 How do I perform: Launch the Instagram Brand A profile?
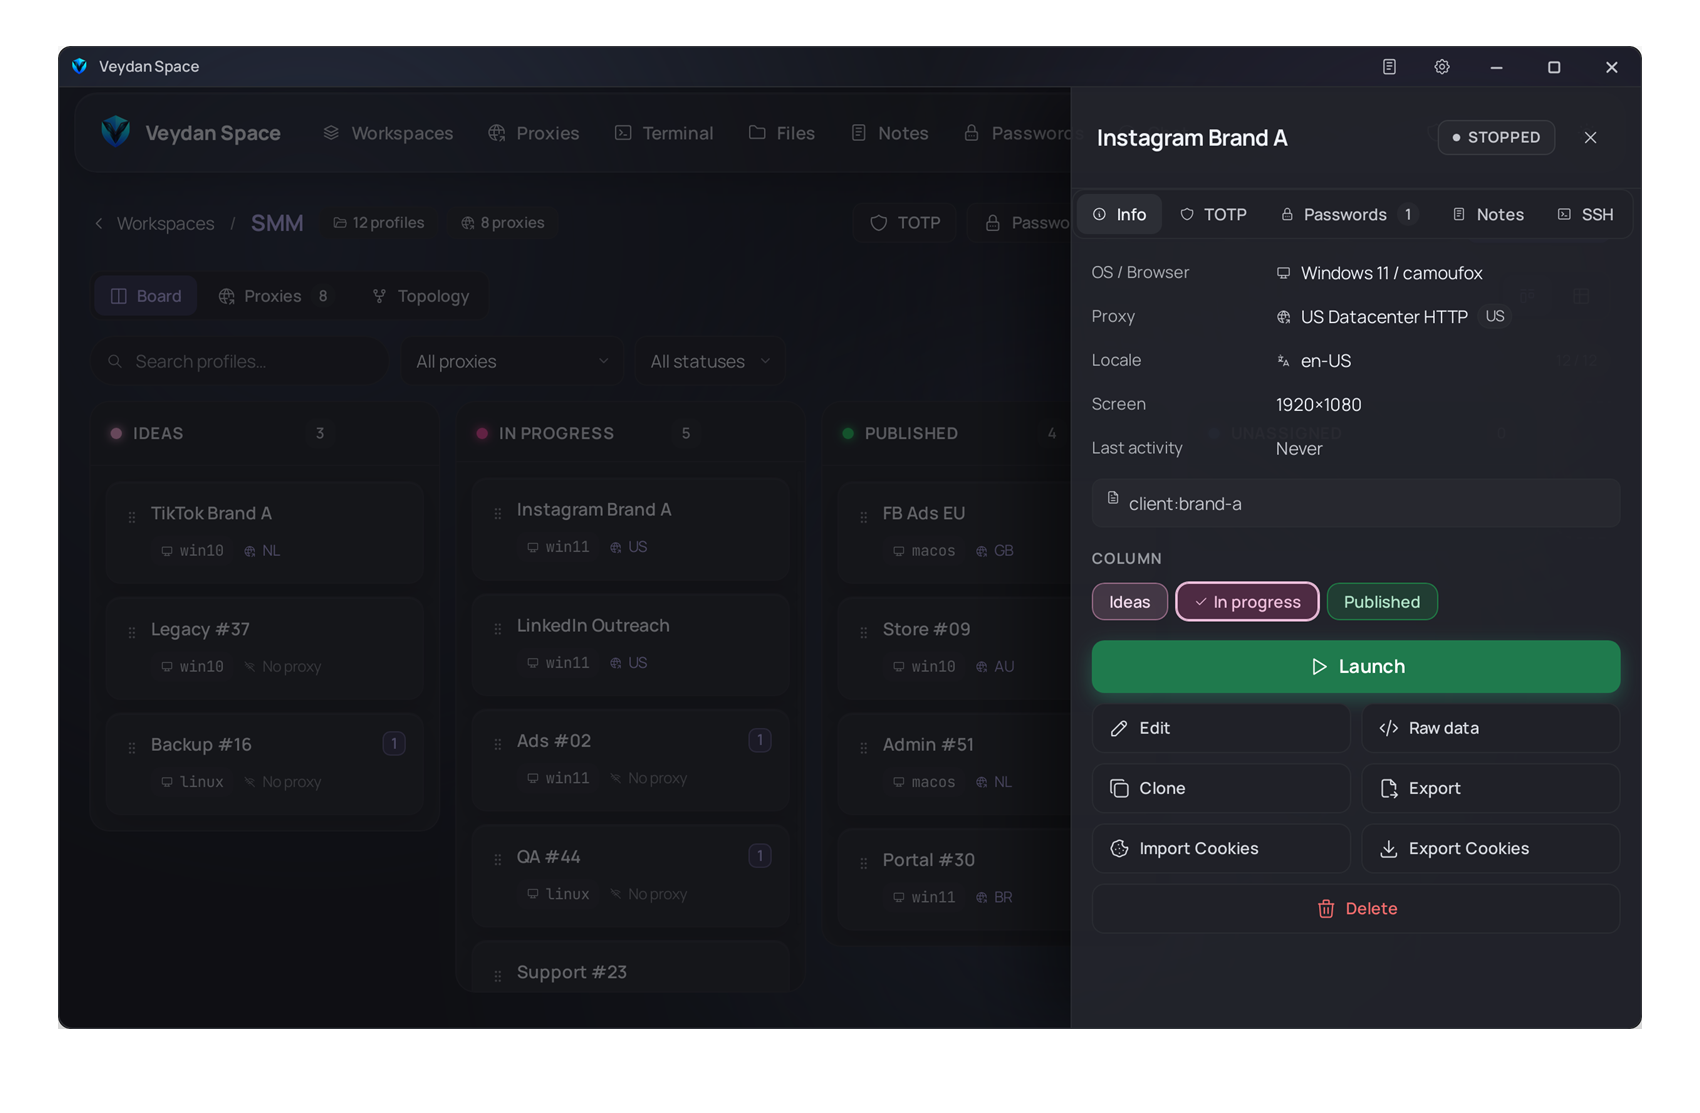click(x=1356, y=667)
